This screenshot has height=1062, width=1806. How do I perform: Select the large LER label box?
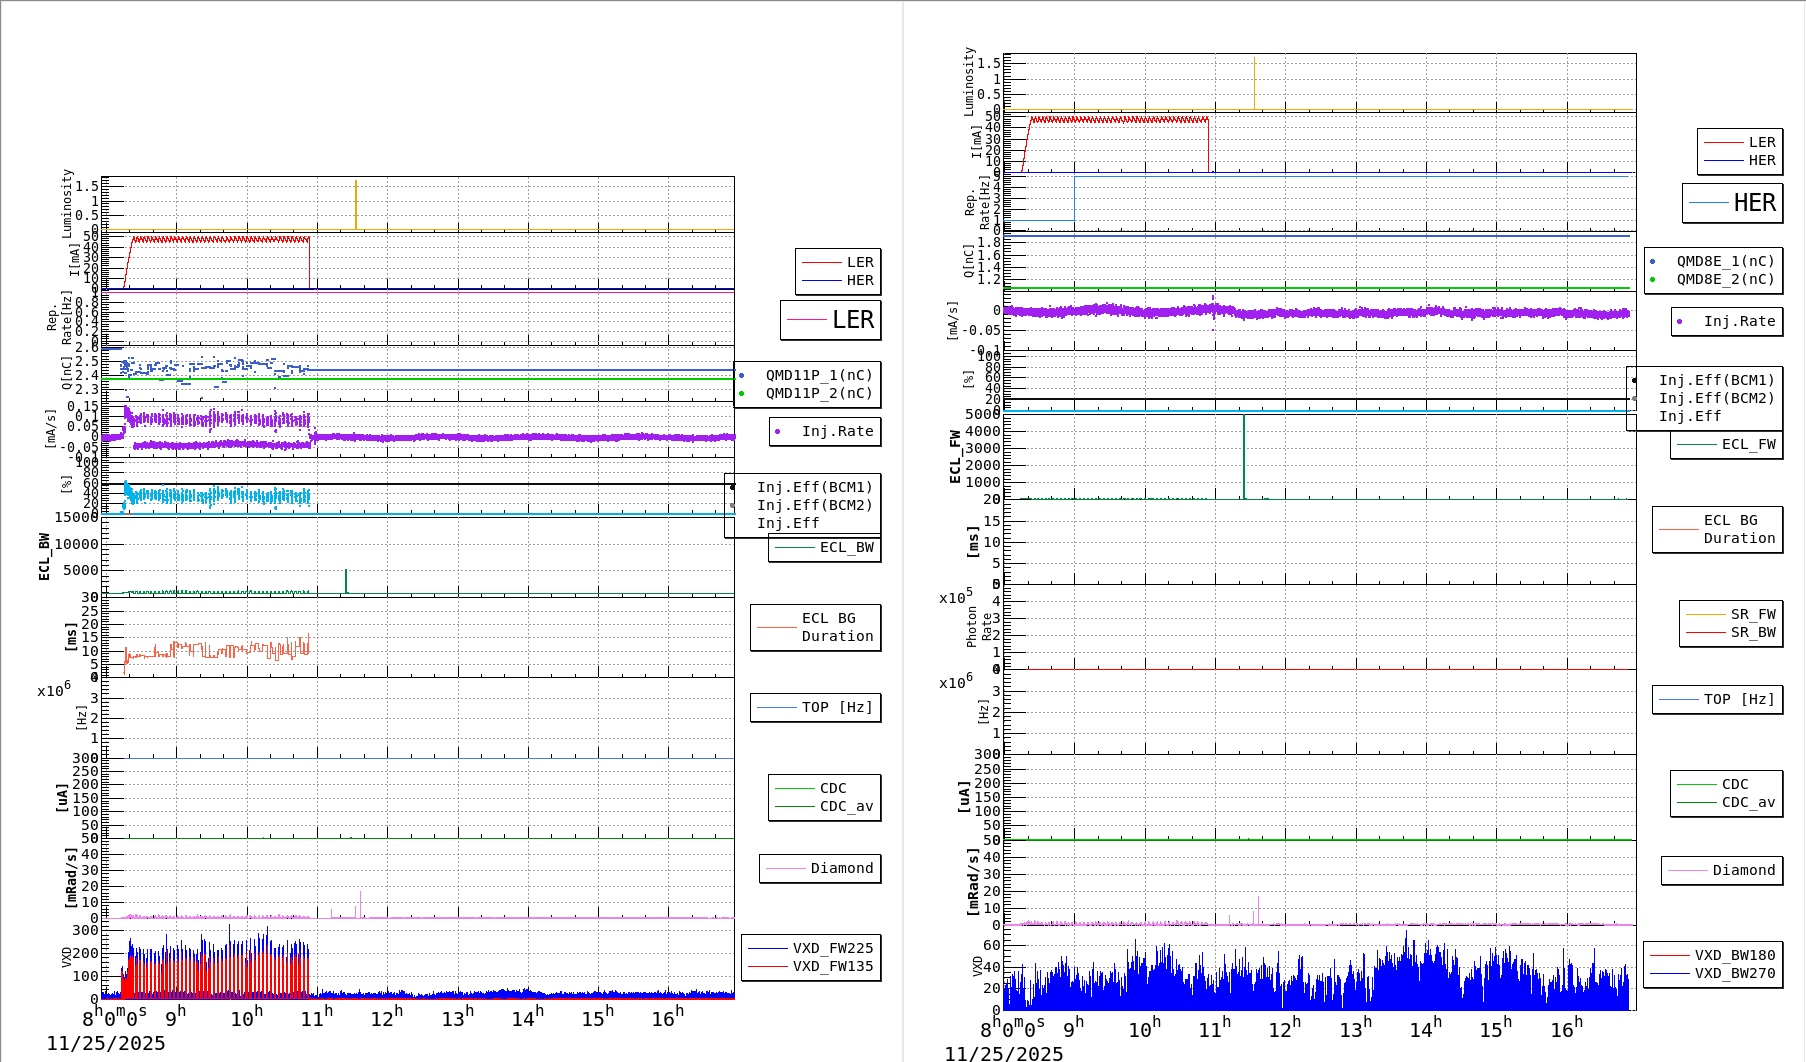click(831, 321)
